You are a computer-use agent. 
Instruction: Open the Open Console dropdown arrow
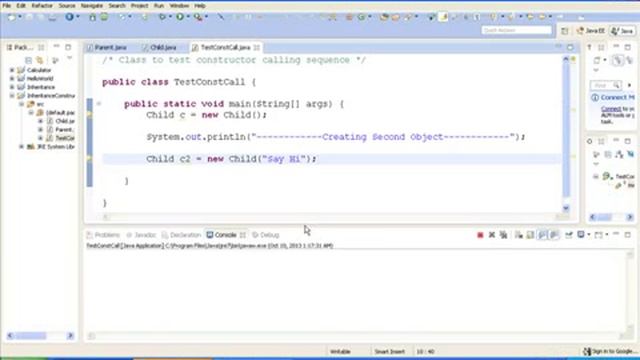click(x=607, y=235)
